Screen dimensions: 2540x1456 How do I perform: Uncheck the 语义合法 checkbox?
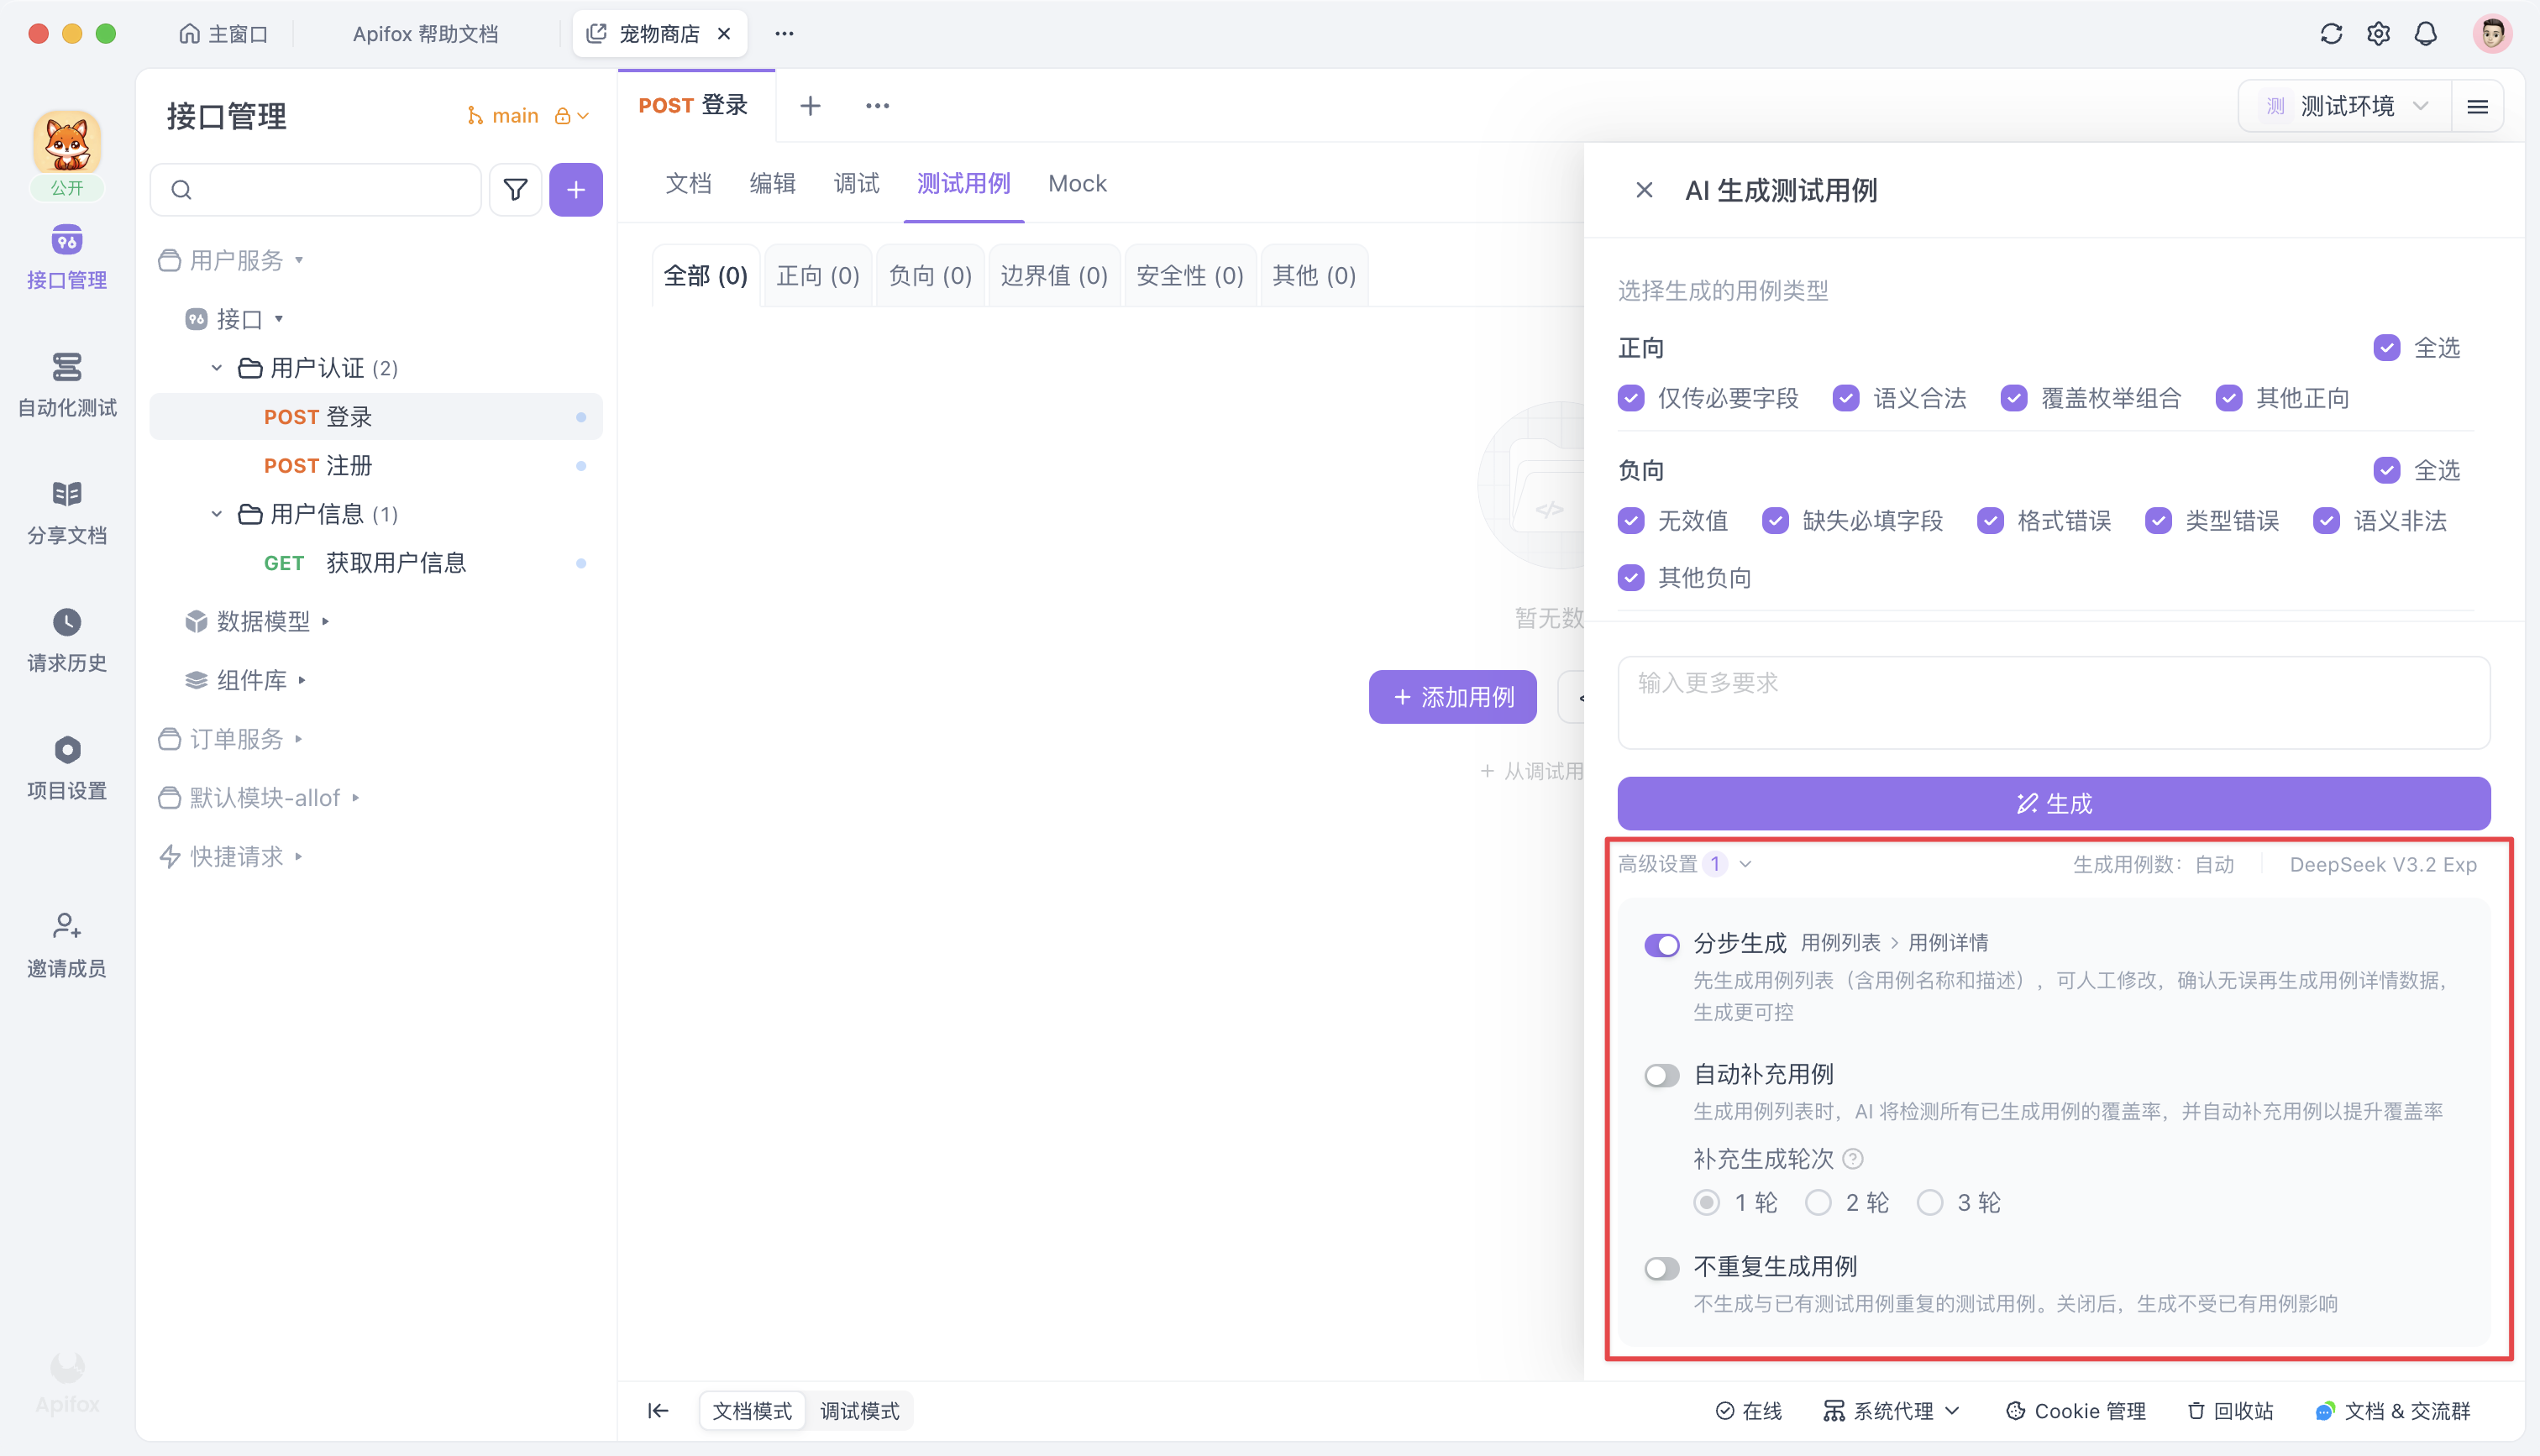coord(1845,398)
